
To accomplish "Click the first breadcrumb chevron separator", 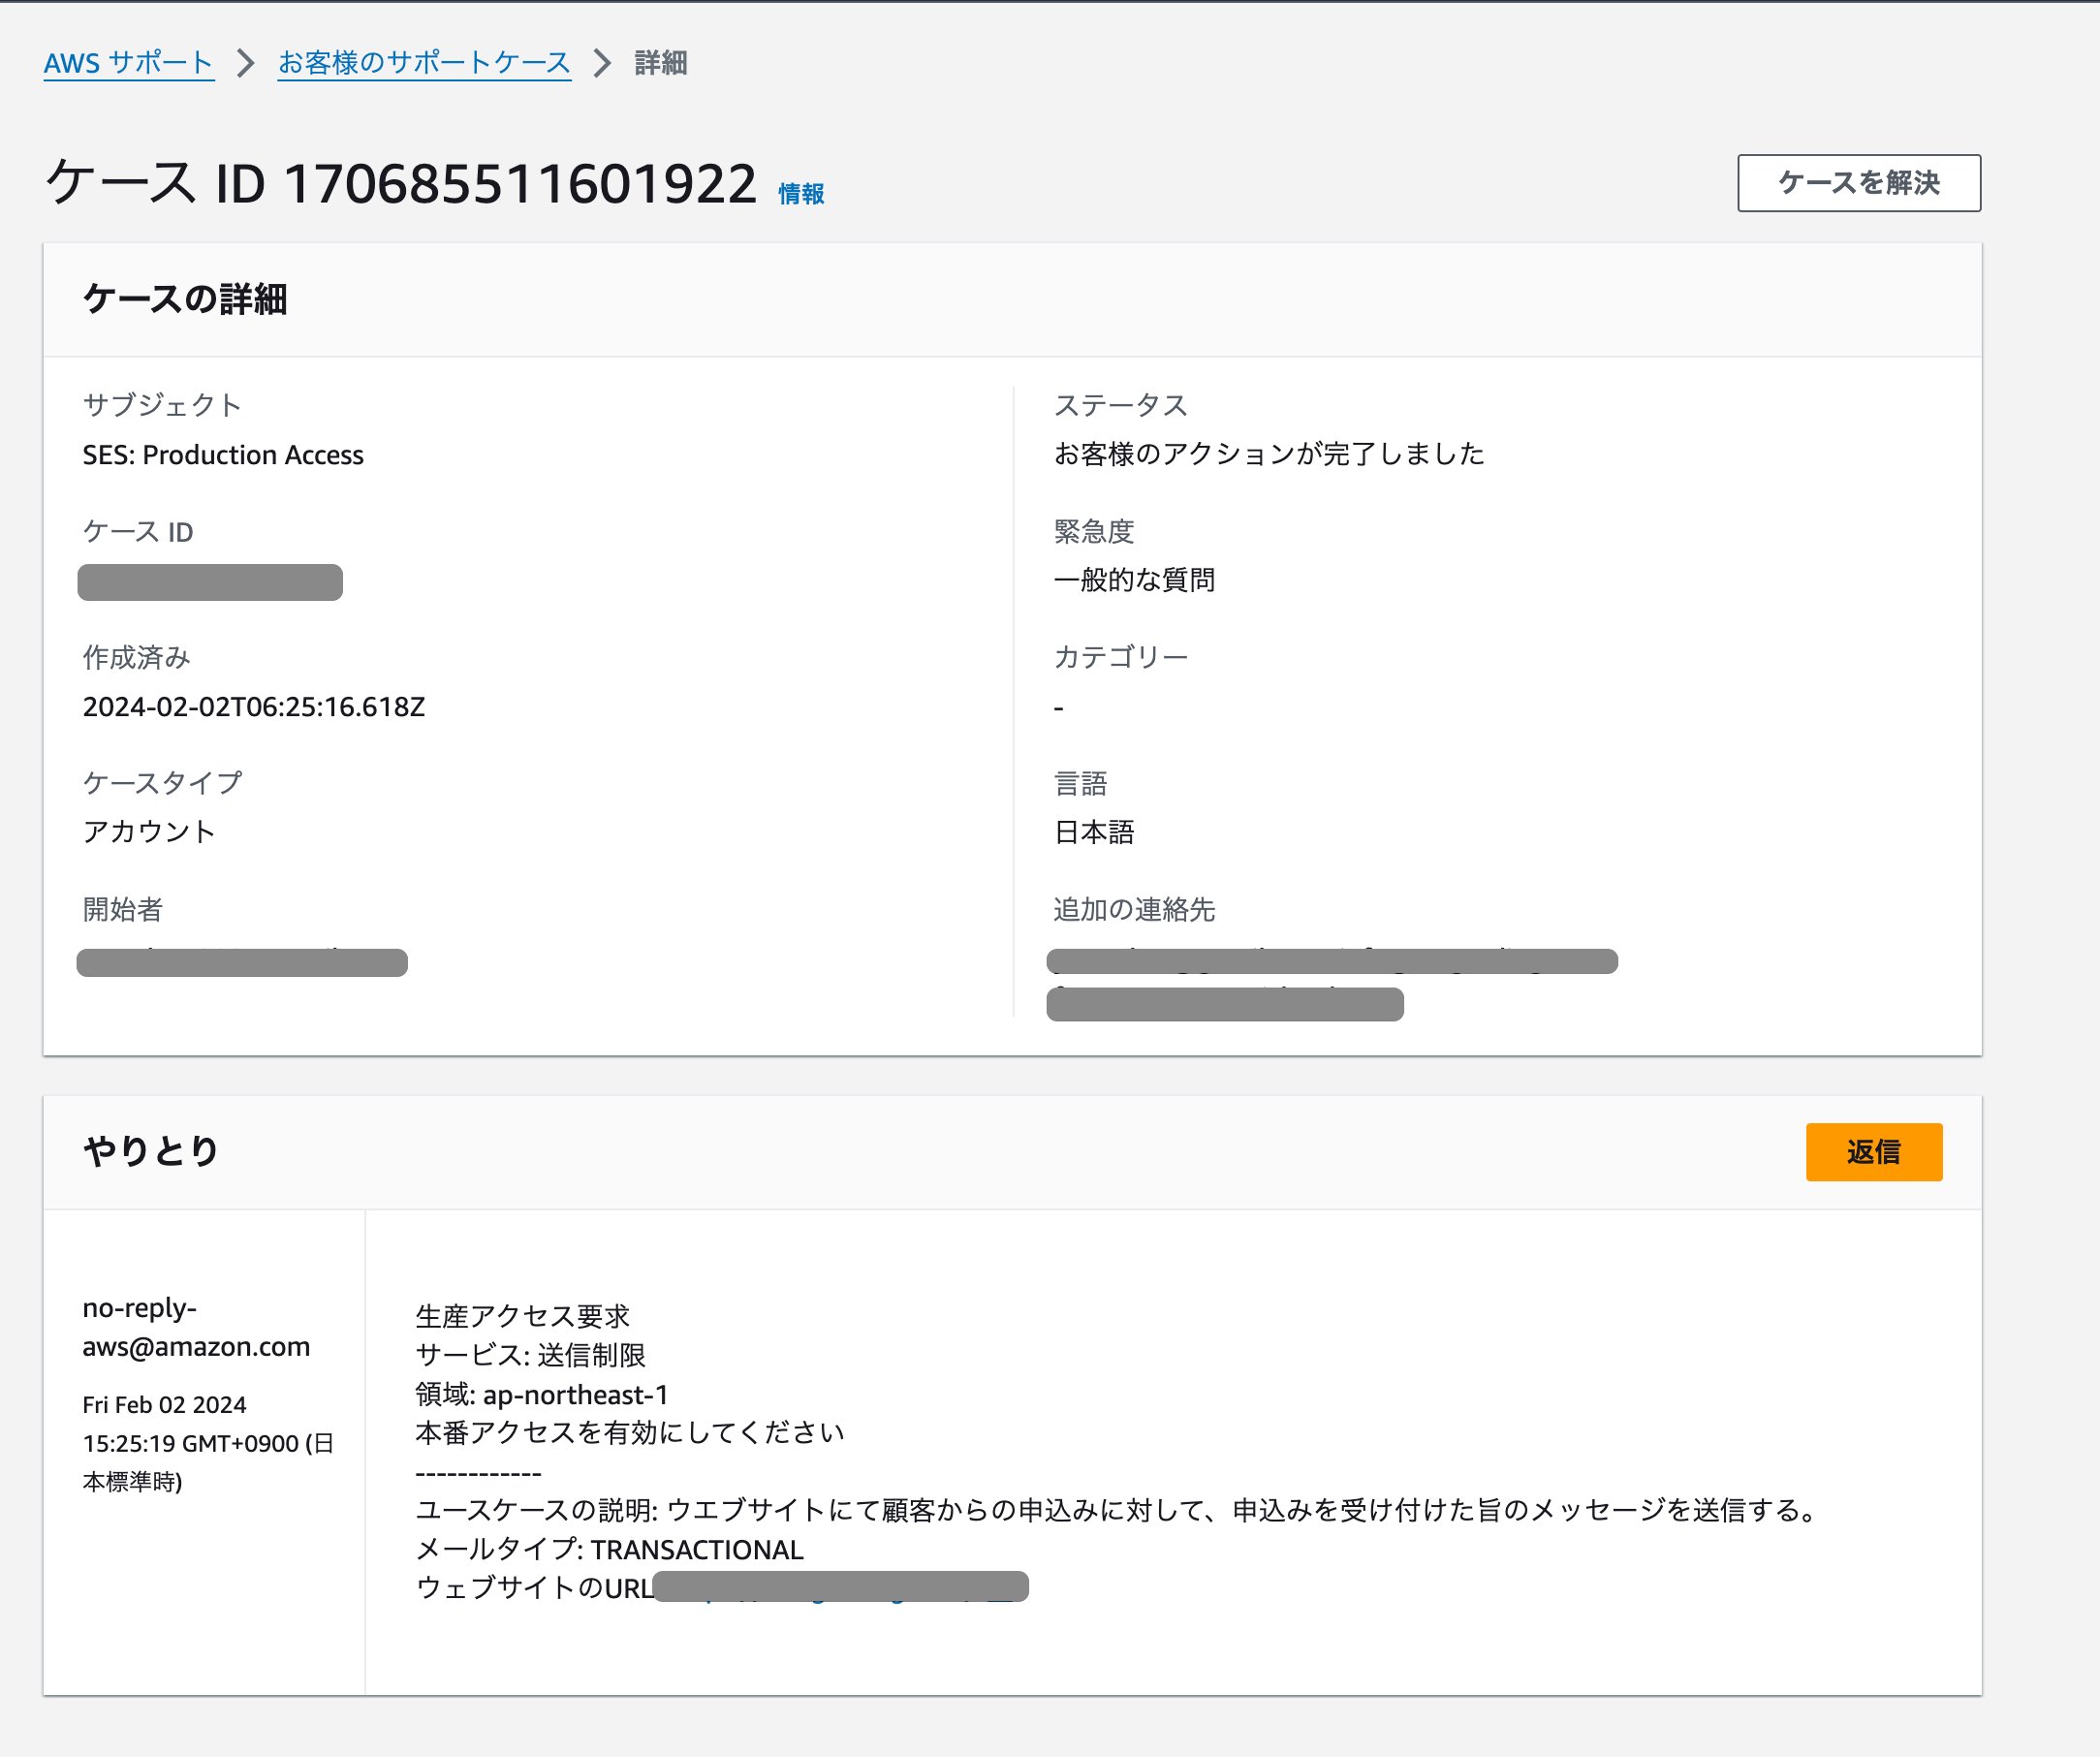I will [x=246, y=63].
